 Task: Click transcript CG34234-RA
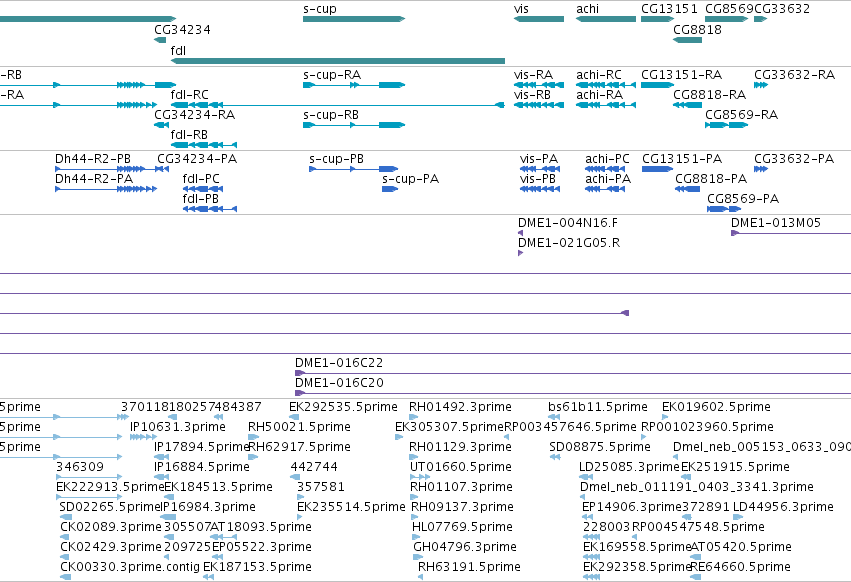coord(162,125)
